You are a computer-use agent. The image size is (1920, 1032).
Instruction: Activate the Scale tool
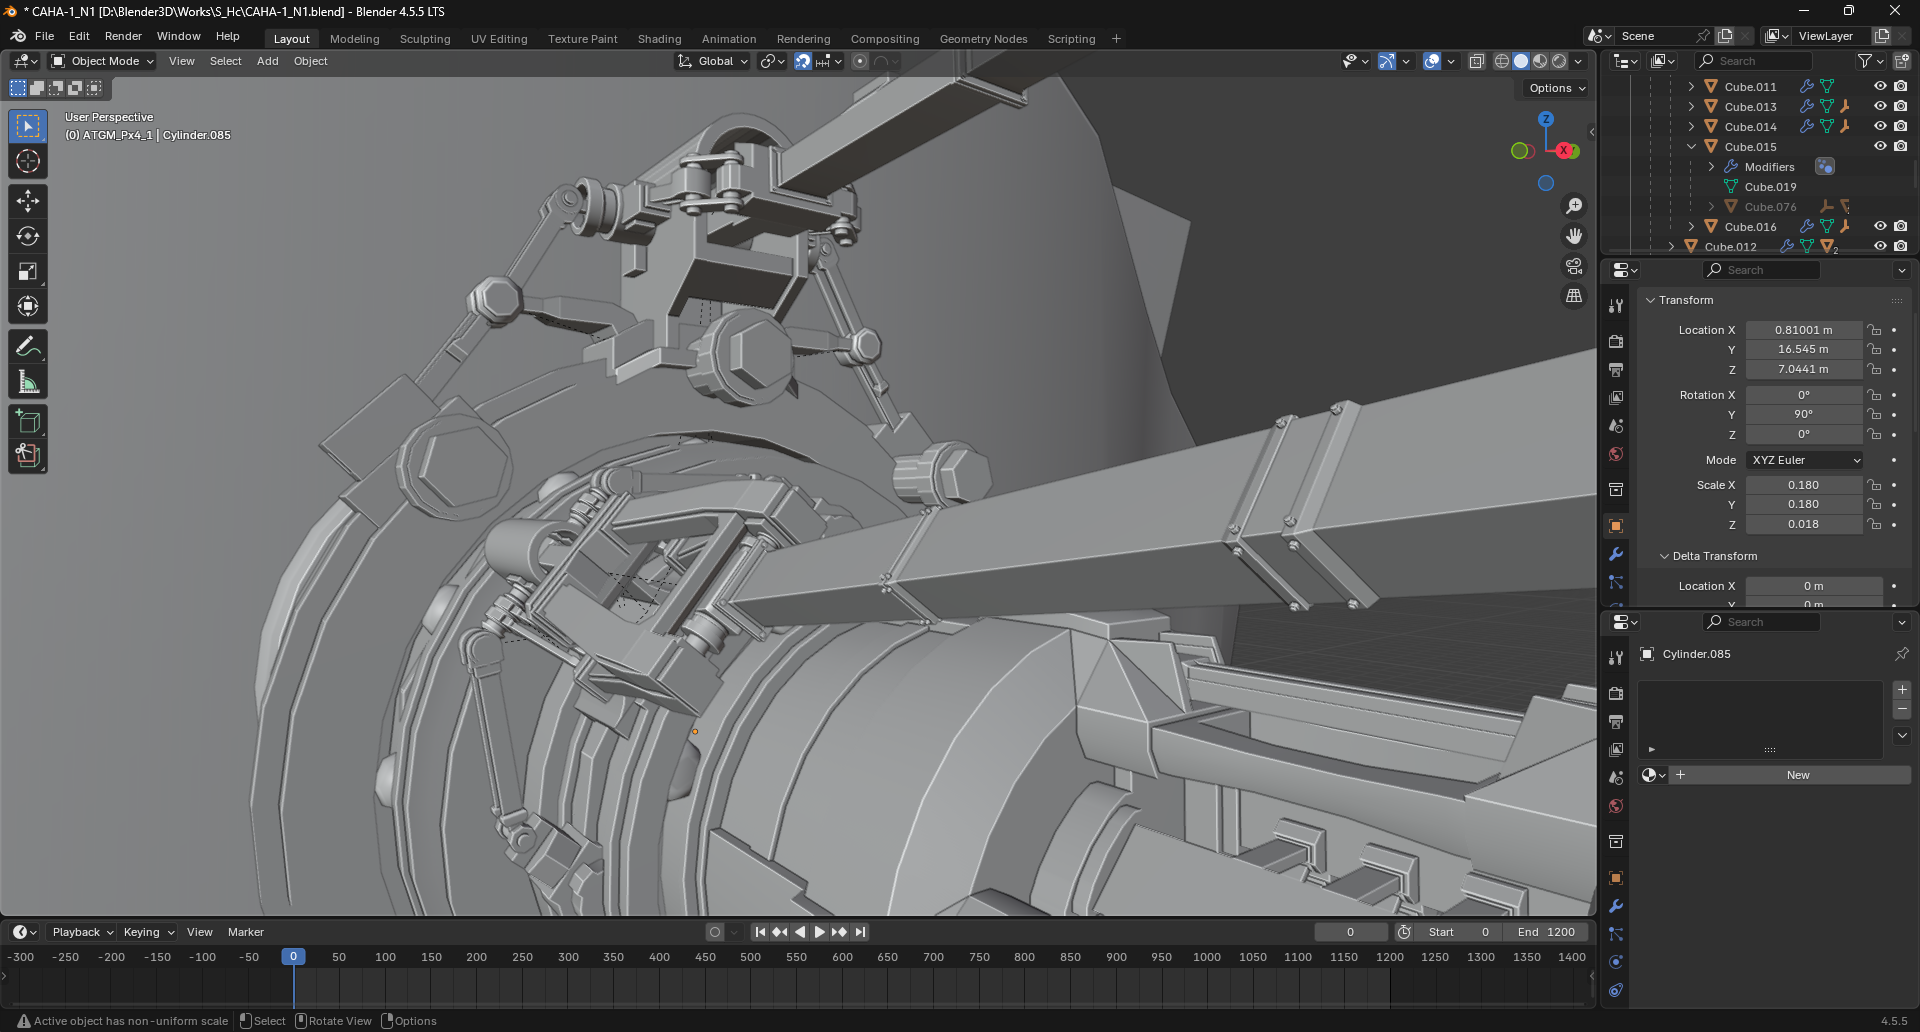click(28, 271)
